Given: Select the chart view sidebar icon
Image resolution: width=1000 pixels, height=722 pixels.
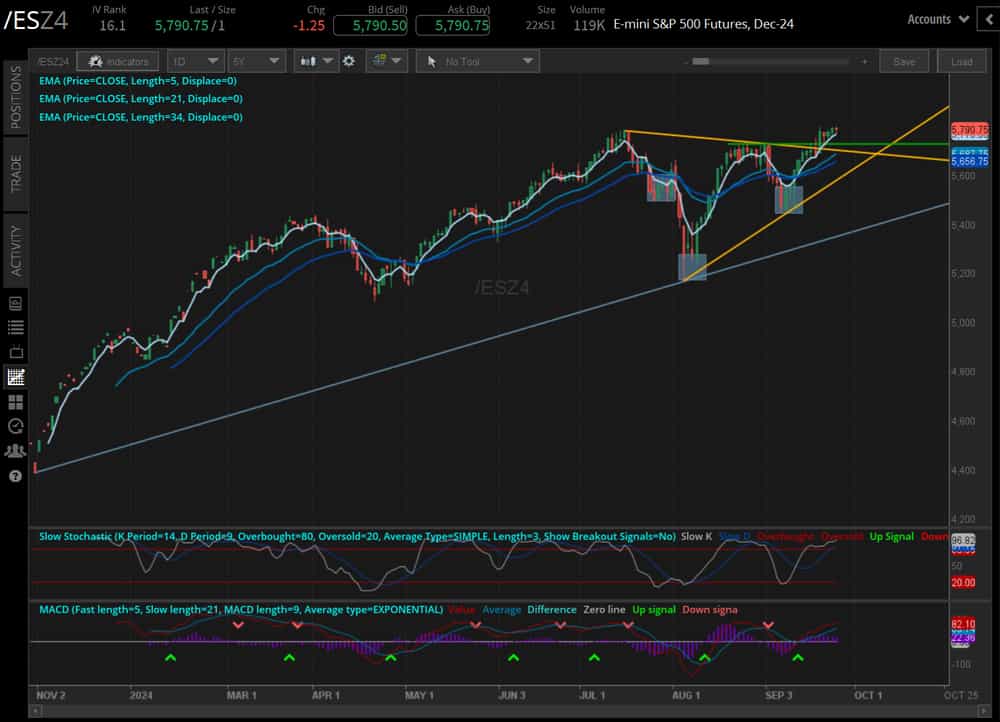Looking at the screenshot, I should (x=15, y=377).
